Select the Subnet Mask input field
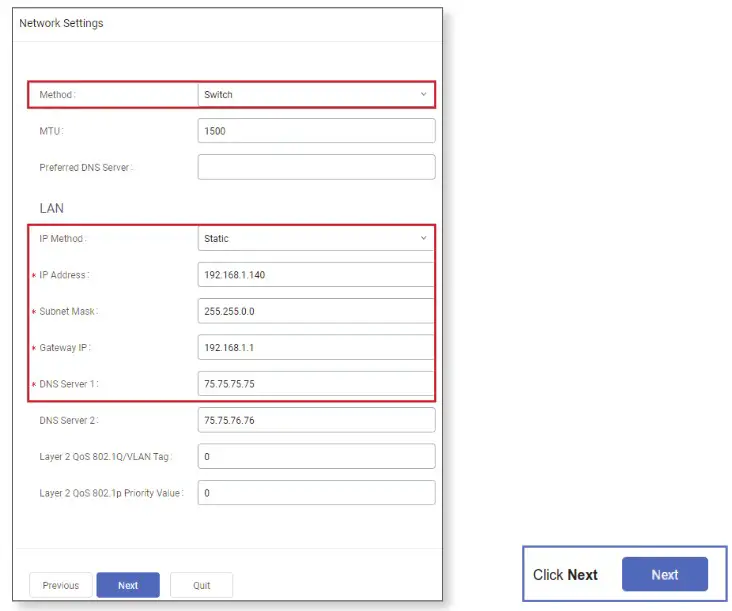Image resolution: width=732 pixels, height=611 pixels. [316, 311]
